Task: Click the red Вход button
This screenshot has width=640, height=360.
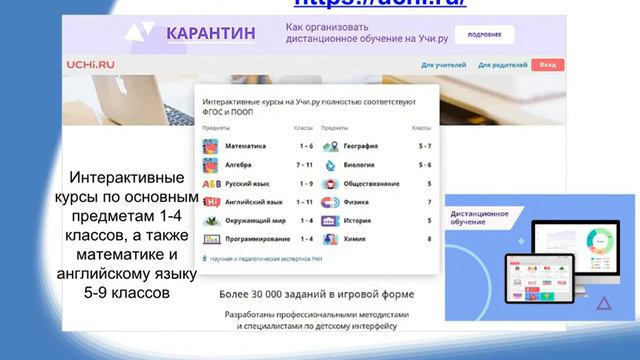Action: tap(548, 65)
